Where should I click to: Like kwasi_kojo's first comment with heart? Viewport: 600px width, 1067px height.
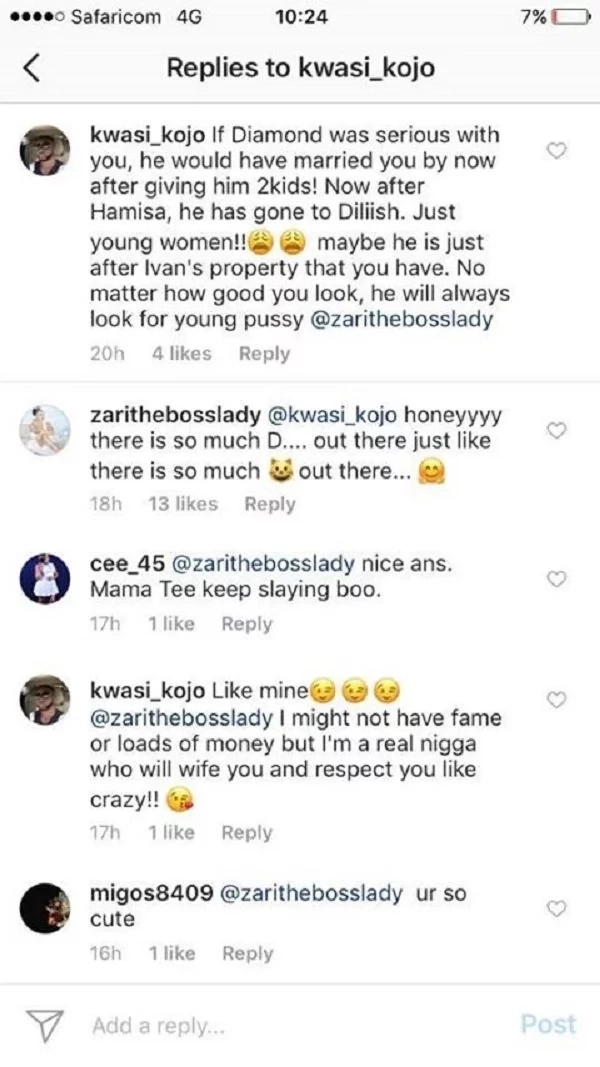coord(558,151)
